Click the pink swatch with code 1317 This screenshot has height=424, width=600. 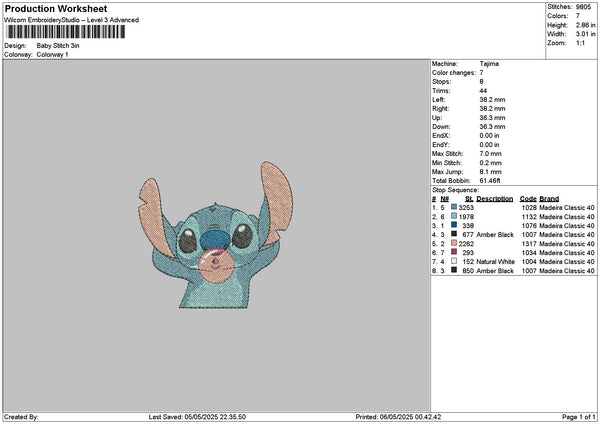click(456, 243)
